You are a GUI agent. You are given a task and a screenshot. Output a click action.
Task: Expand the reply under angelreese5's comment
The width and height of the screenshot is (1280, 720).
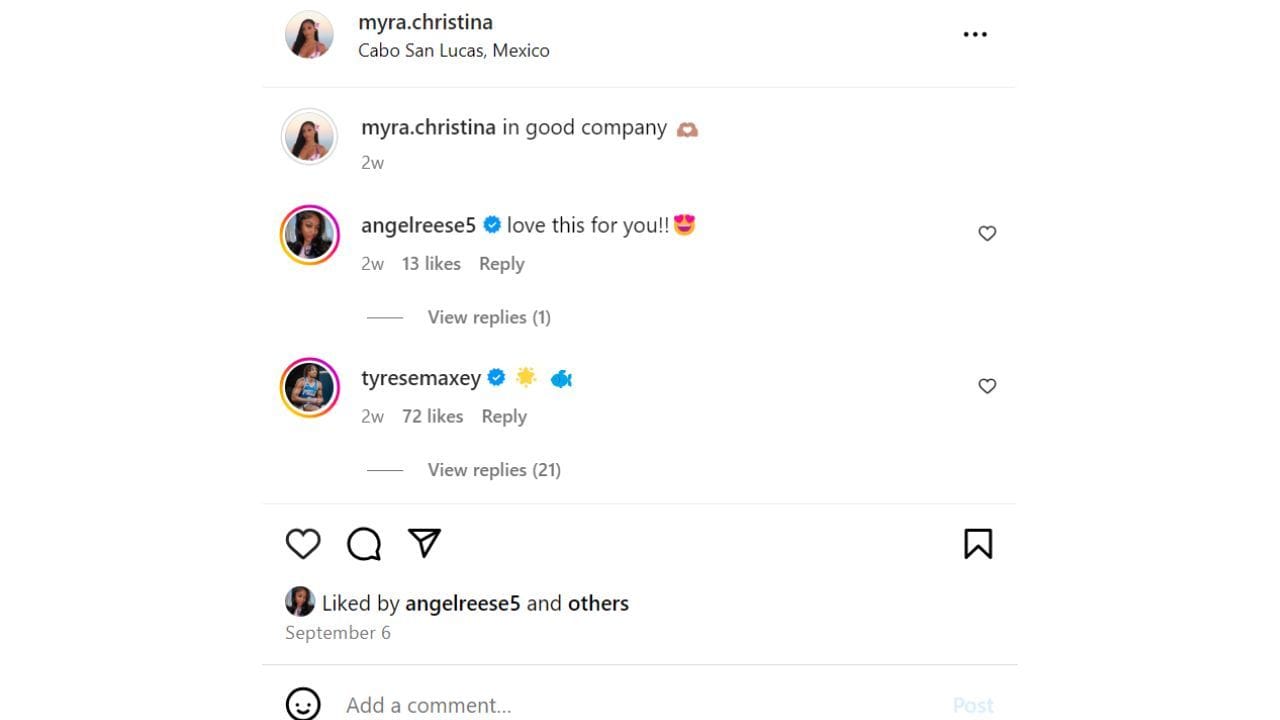click(489, 317)
